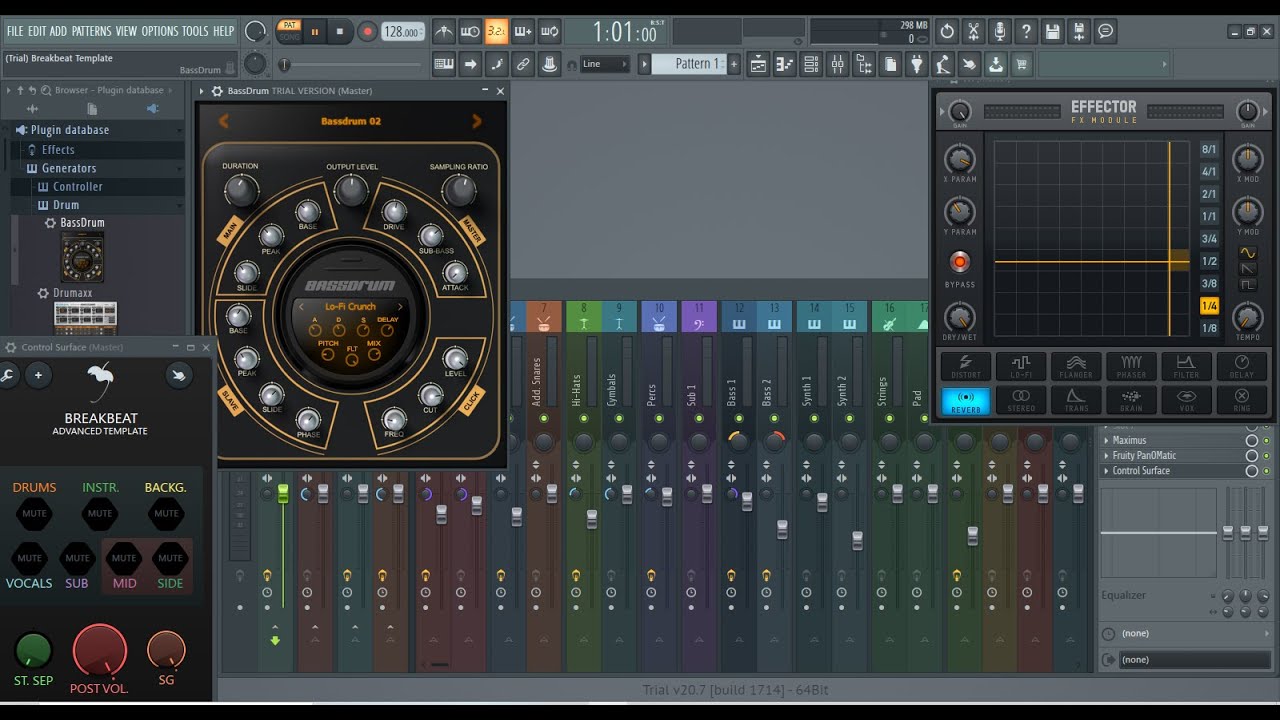Open the TOOLS menu
Screen dimensions: 1280x720
pos(195,31)
